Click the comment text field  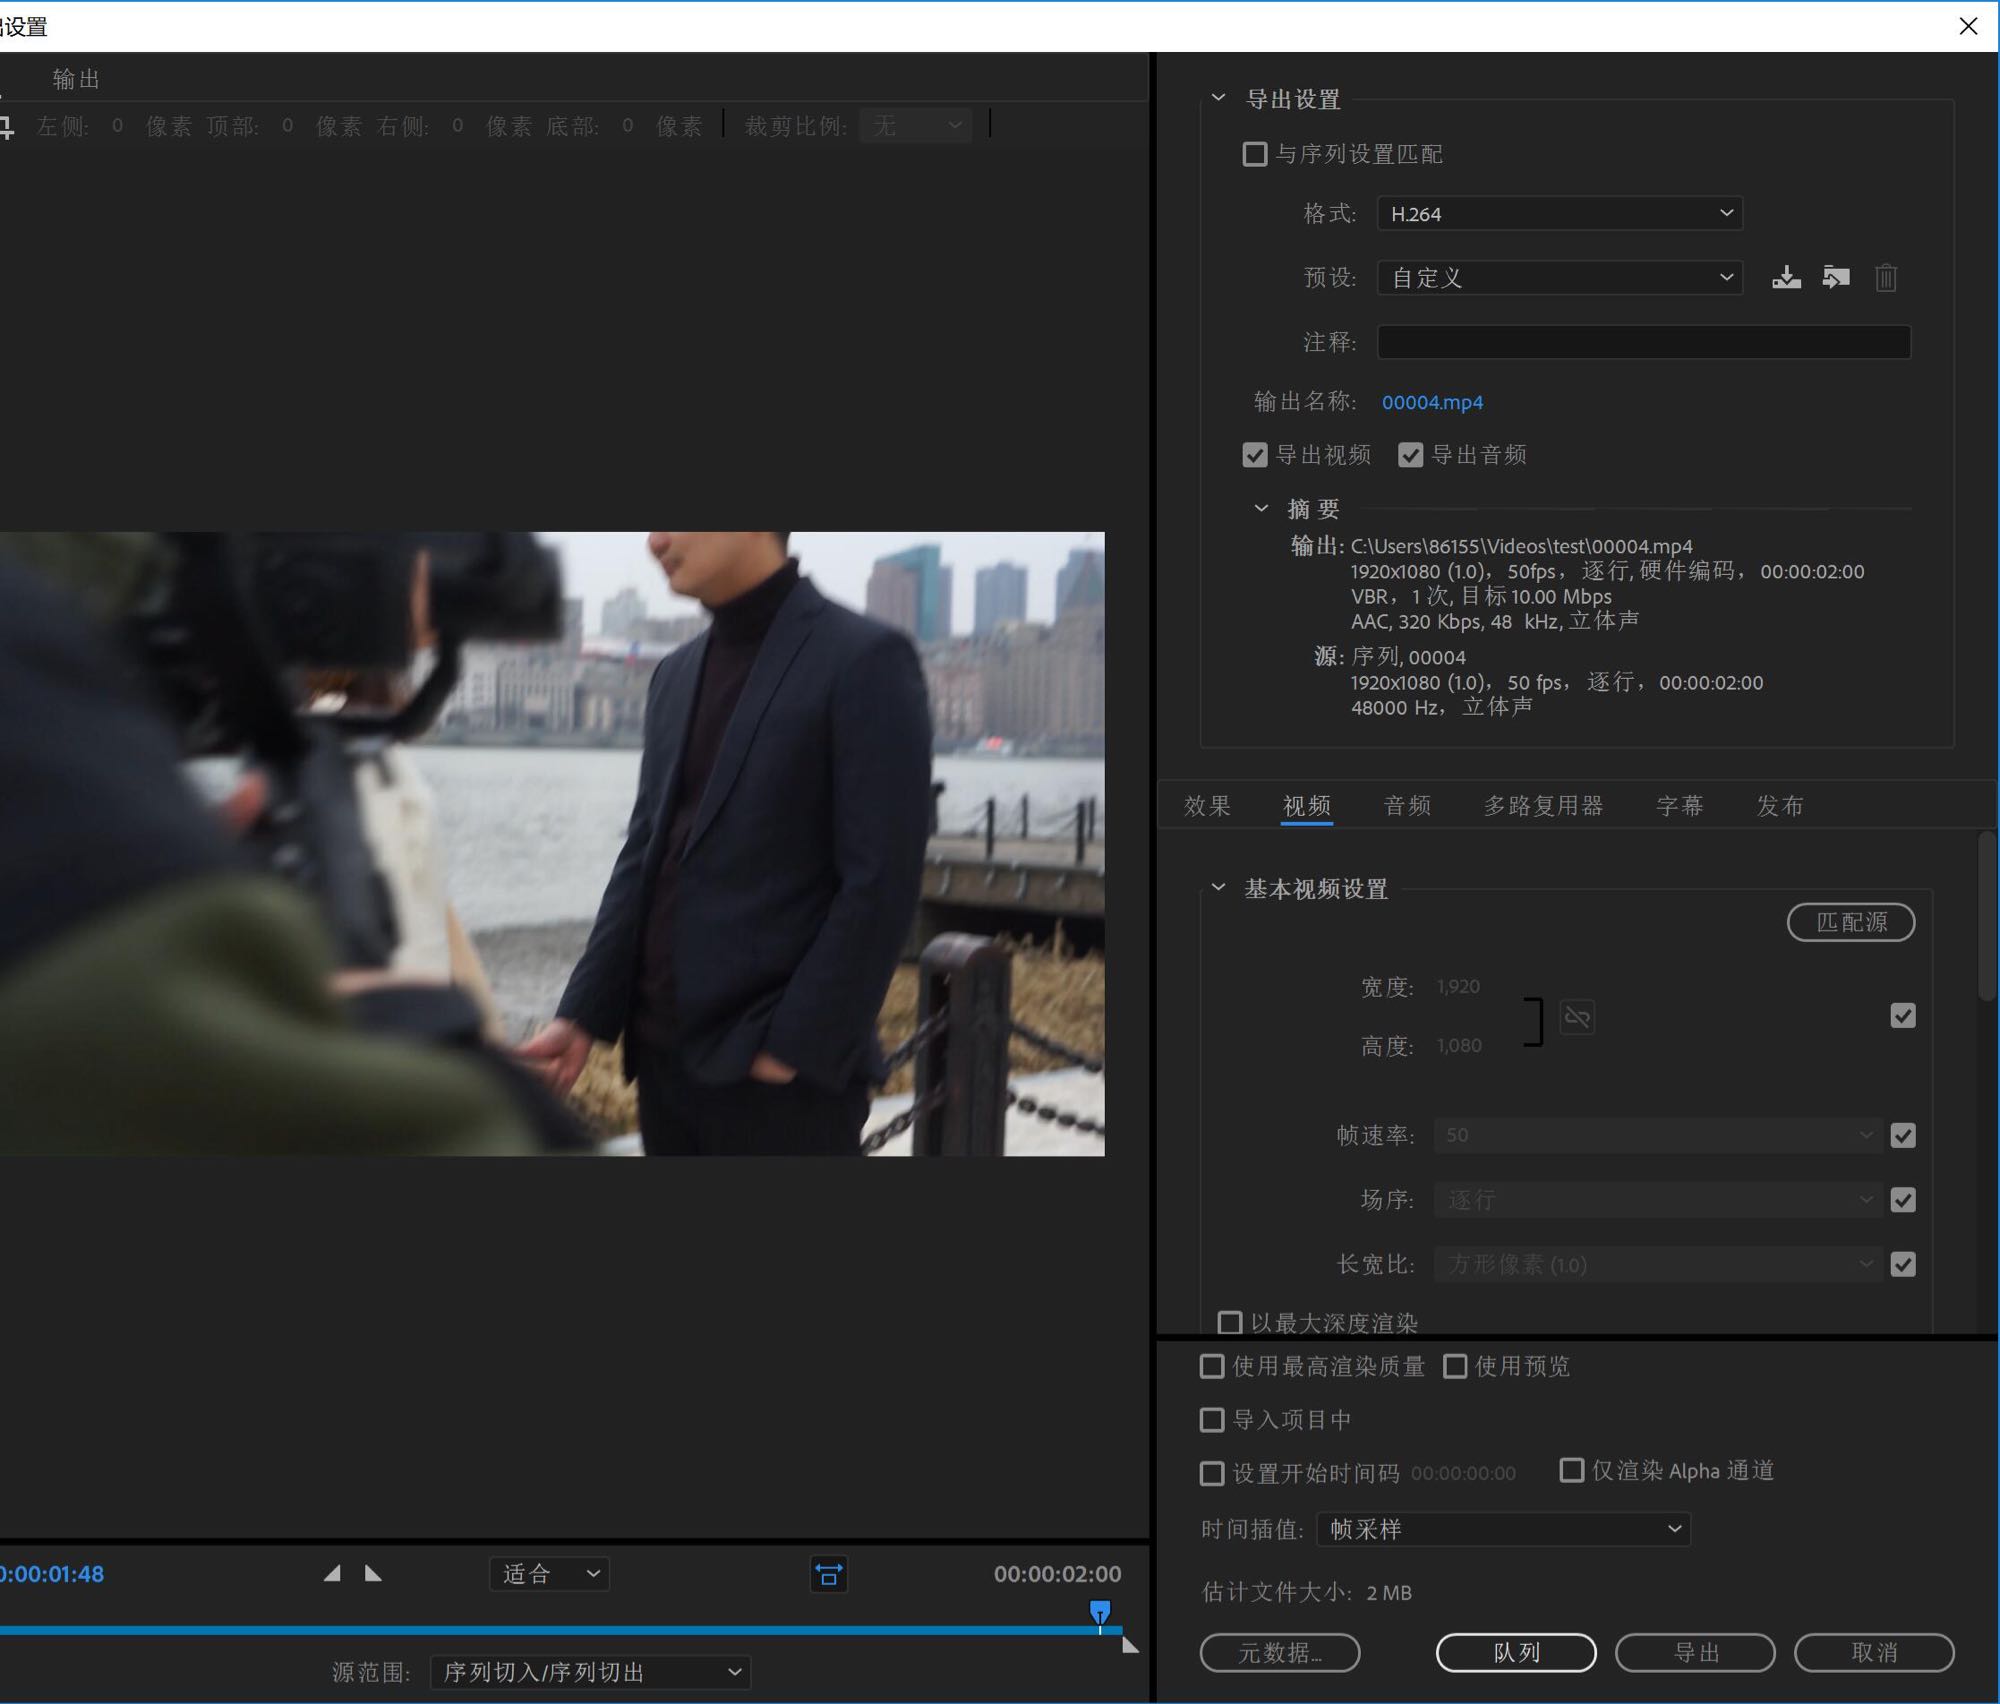pyautogui.click(x=1643, y=342)
